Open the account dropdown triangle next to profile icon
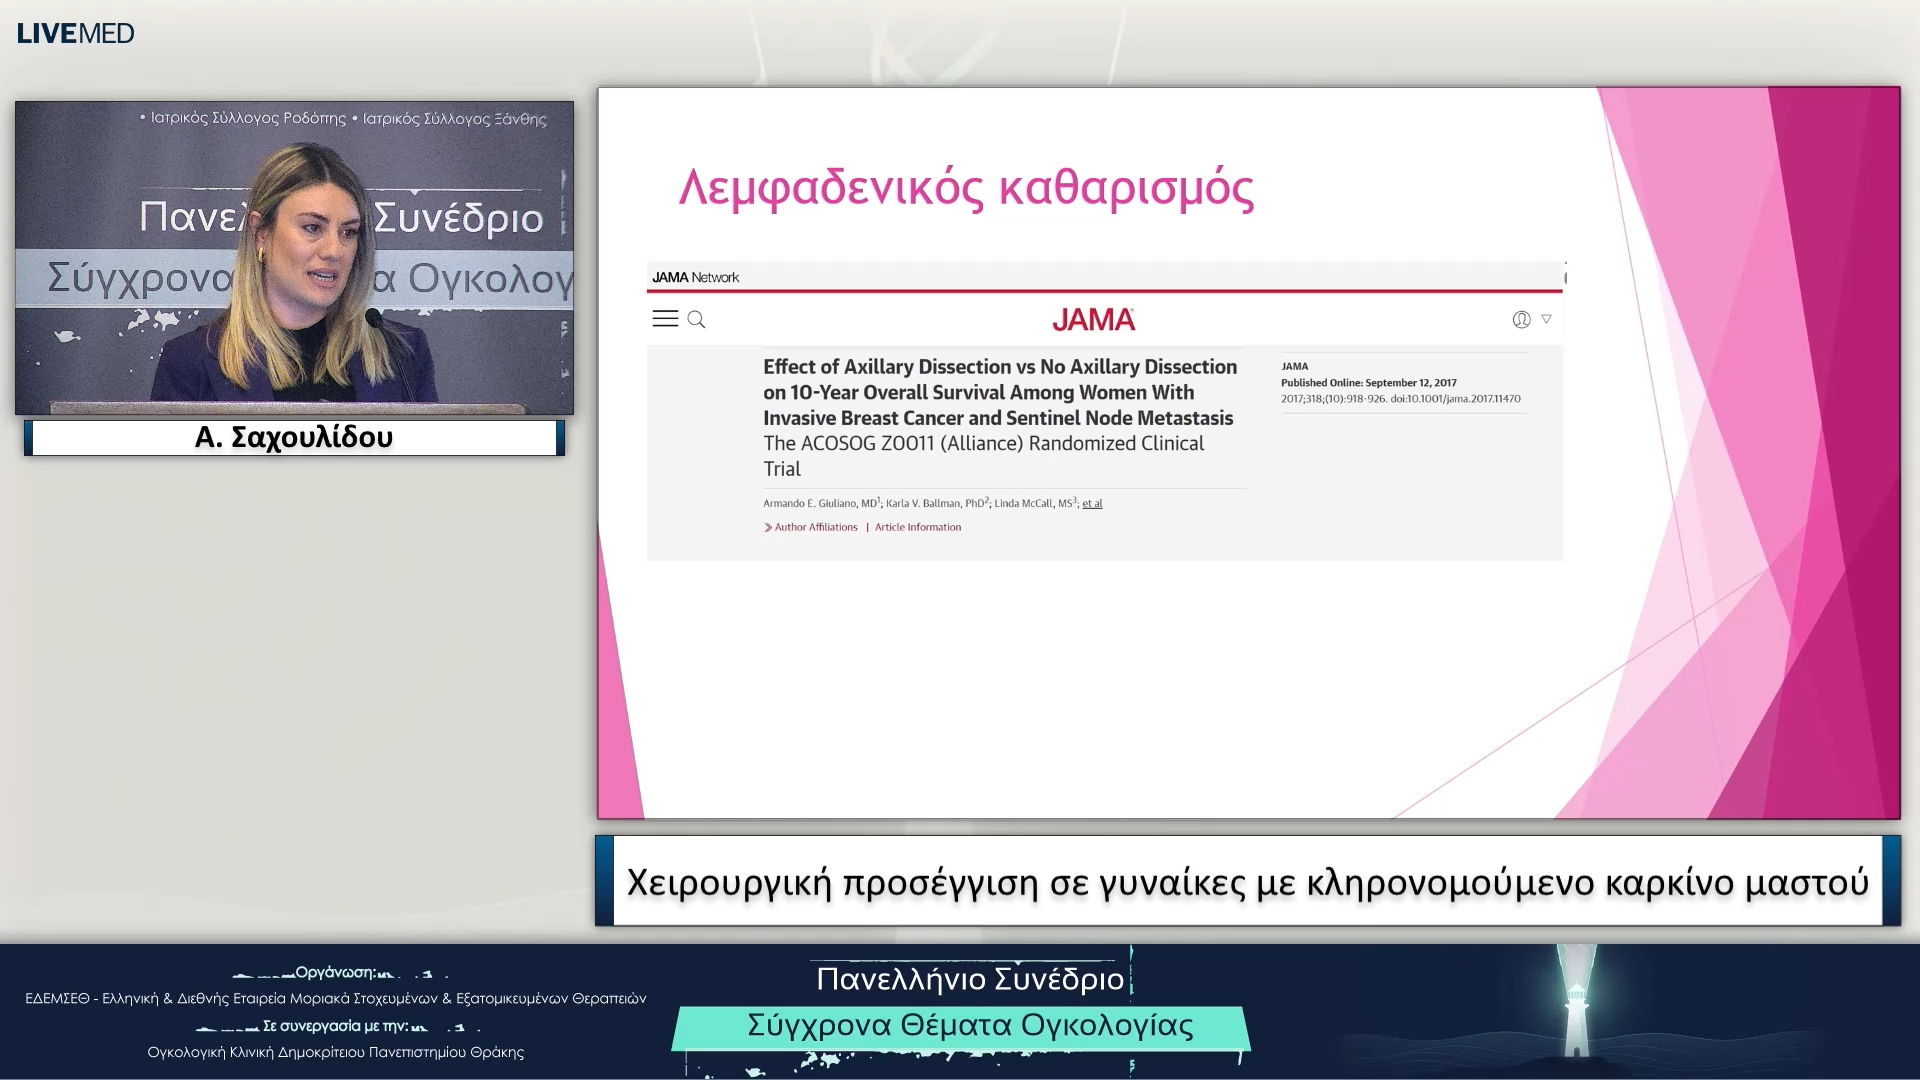 [1546, 319]
